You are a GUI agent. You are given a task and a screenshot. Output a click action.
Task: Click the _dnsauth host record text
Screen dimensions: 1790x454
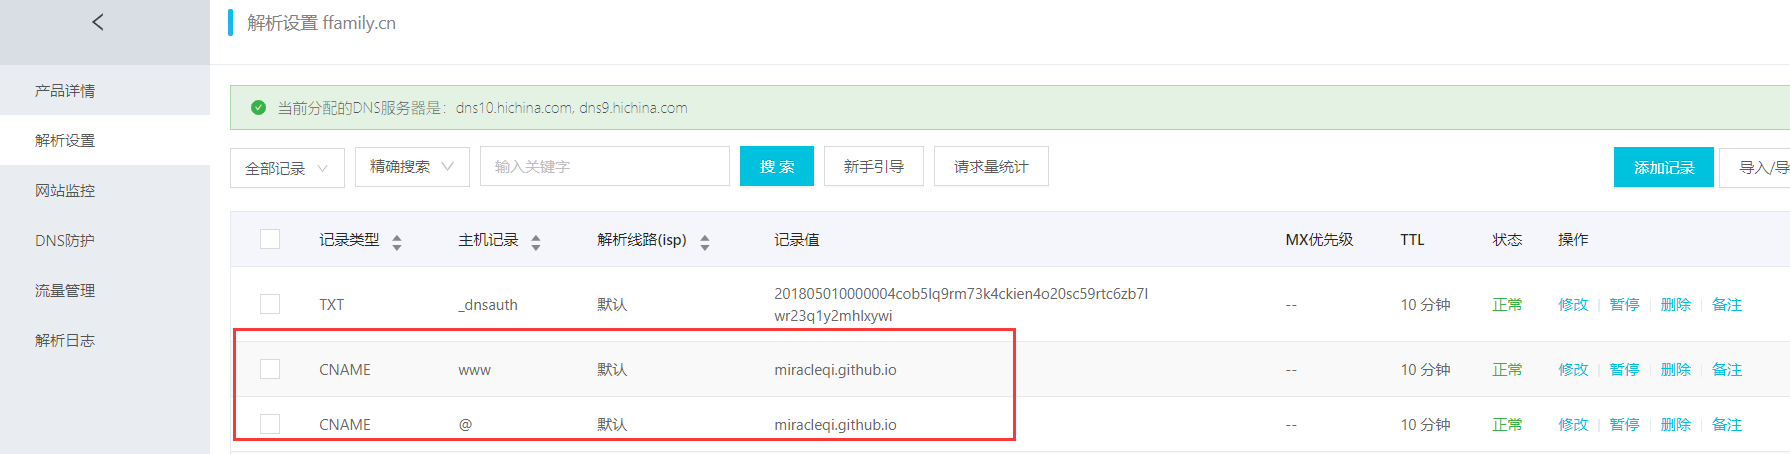[x=488, y=305]
